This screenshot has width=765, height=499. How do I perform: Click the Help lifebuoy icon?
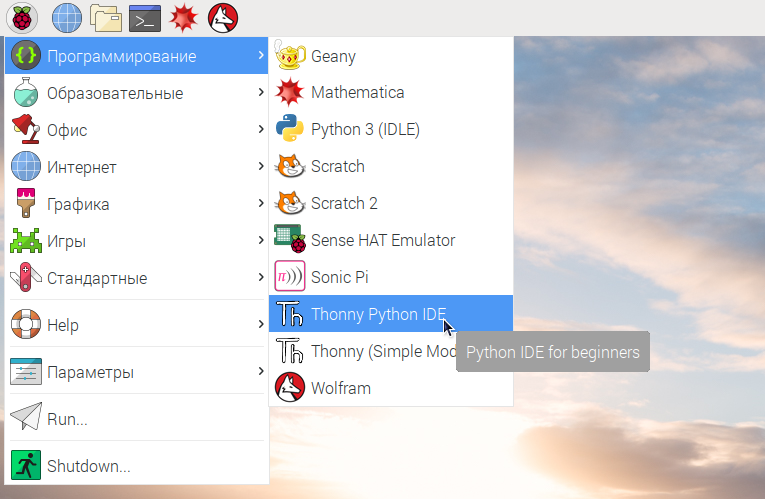(26, 324)
